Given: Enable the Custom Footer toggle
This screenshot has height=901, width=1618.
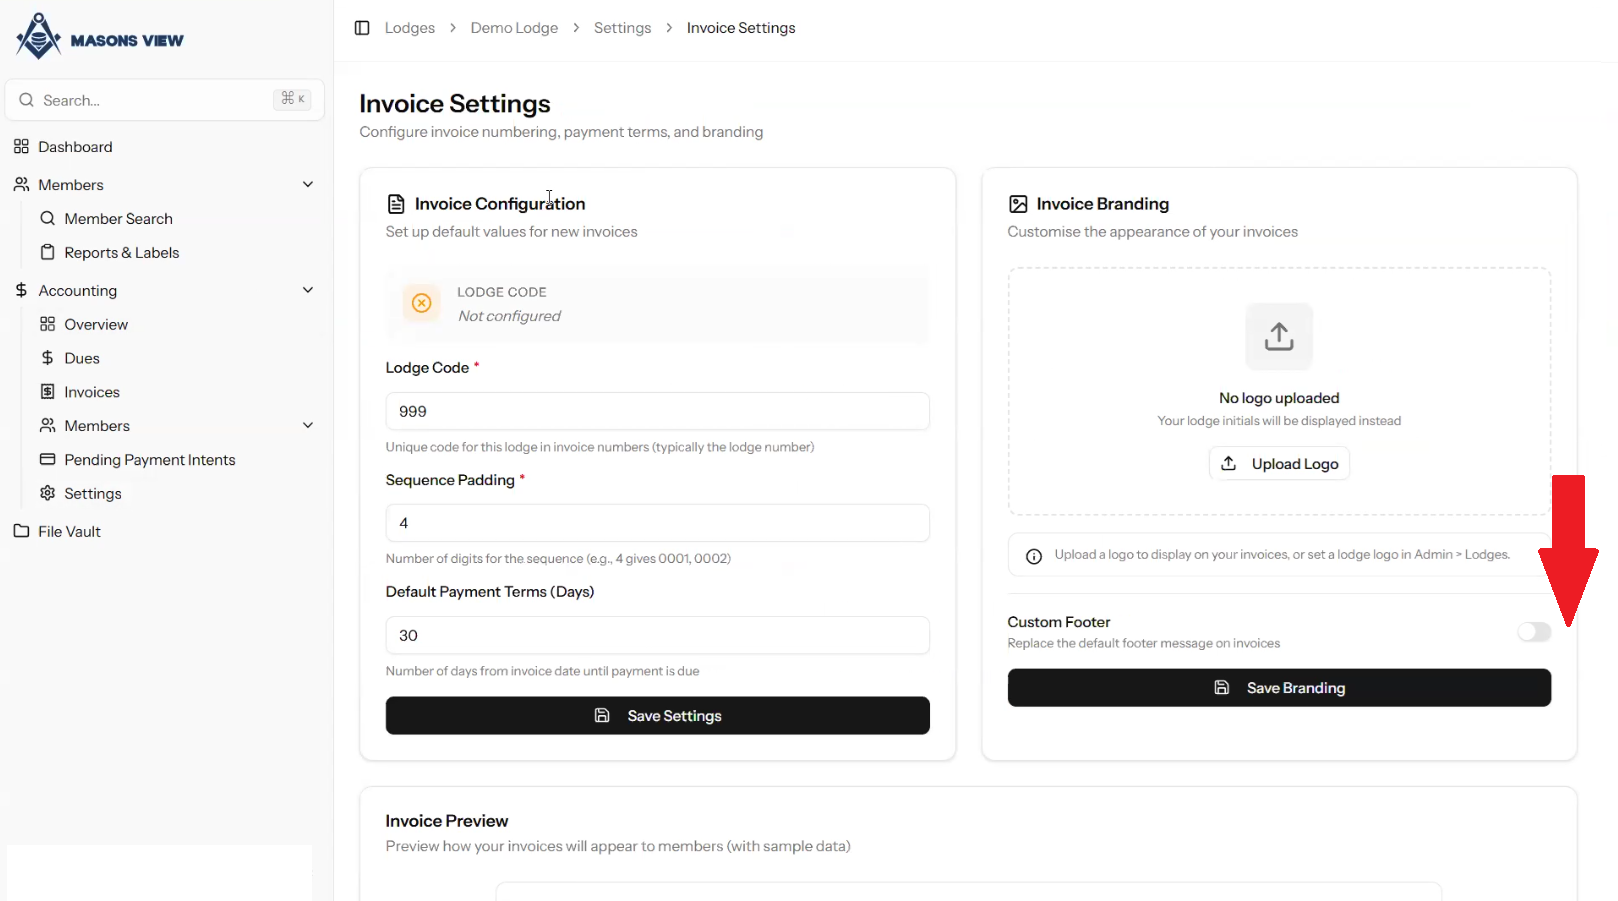Looking at the screenshot, I should tap(1533, 632).
